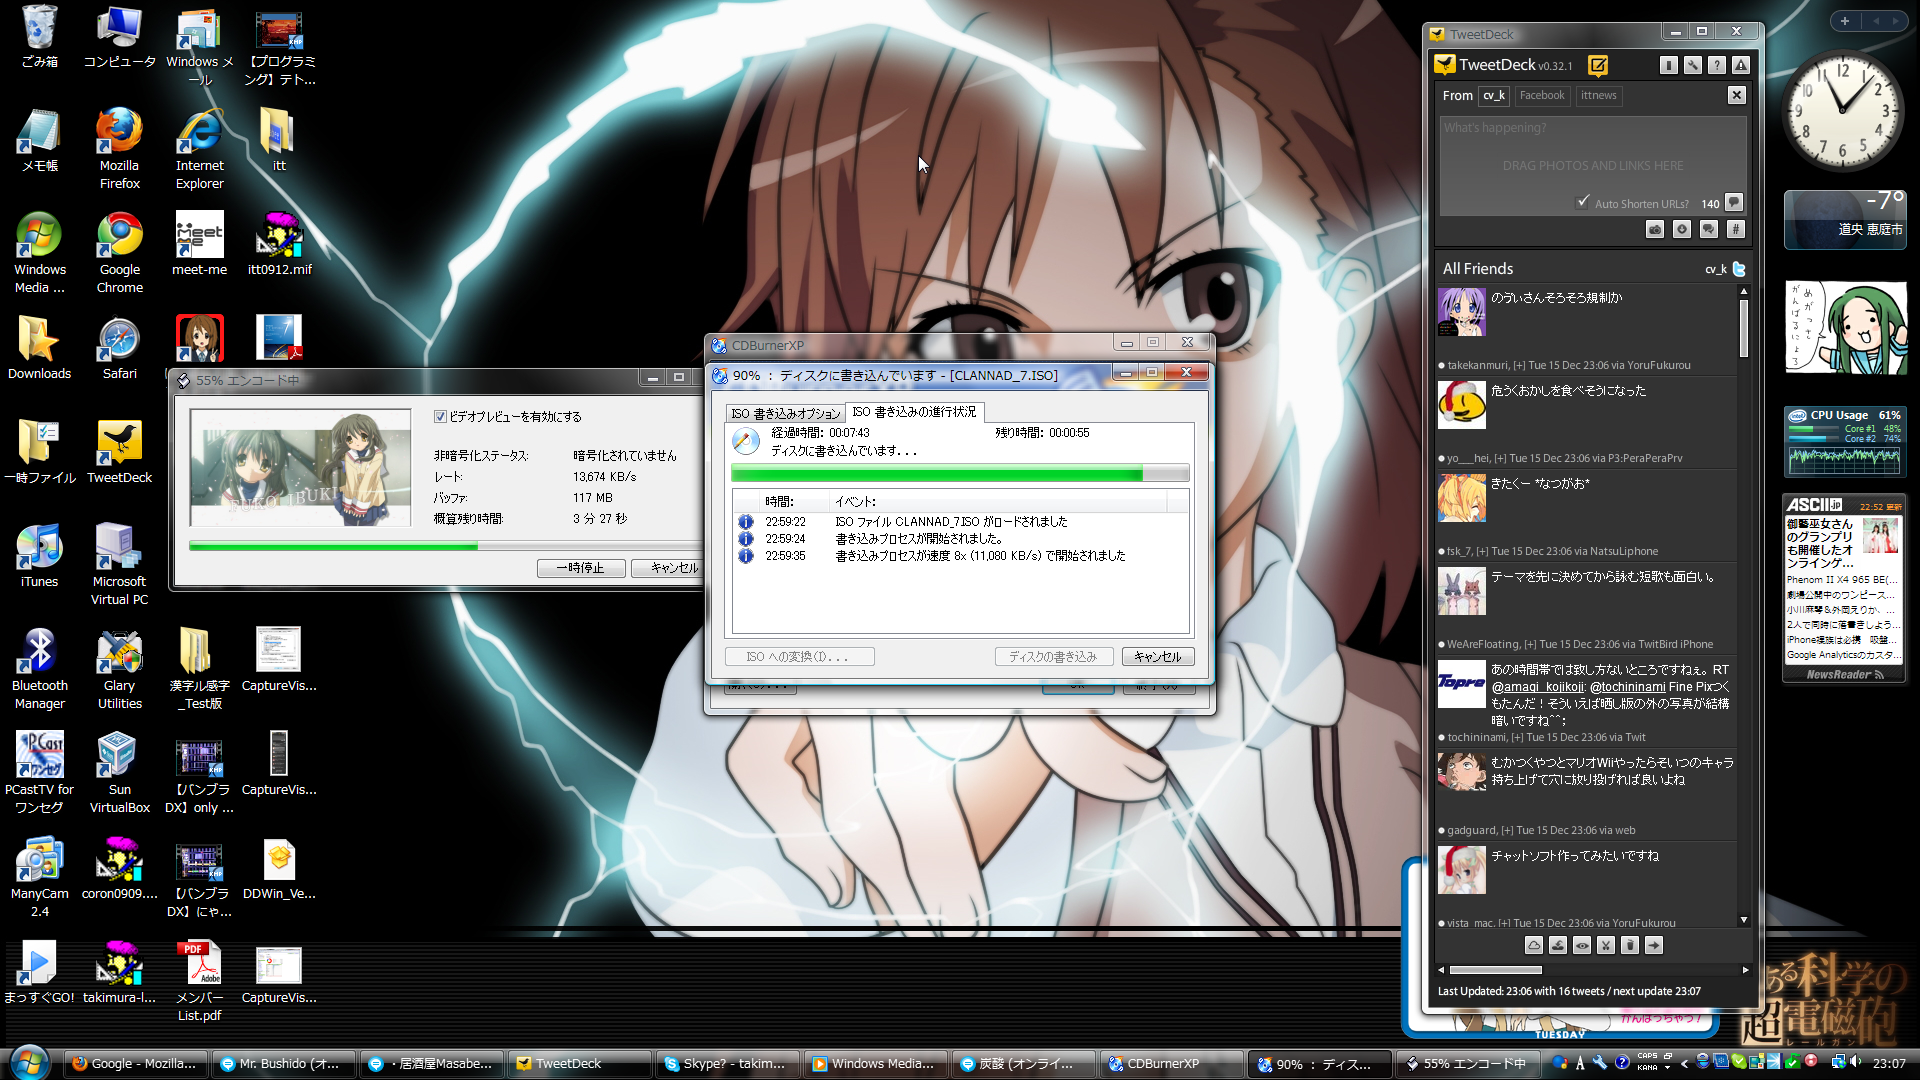This screenshot has height=1080, width=1920.
Task: Click the Topre avatar of tochininami tweet
Action: tap(1461, 684)
